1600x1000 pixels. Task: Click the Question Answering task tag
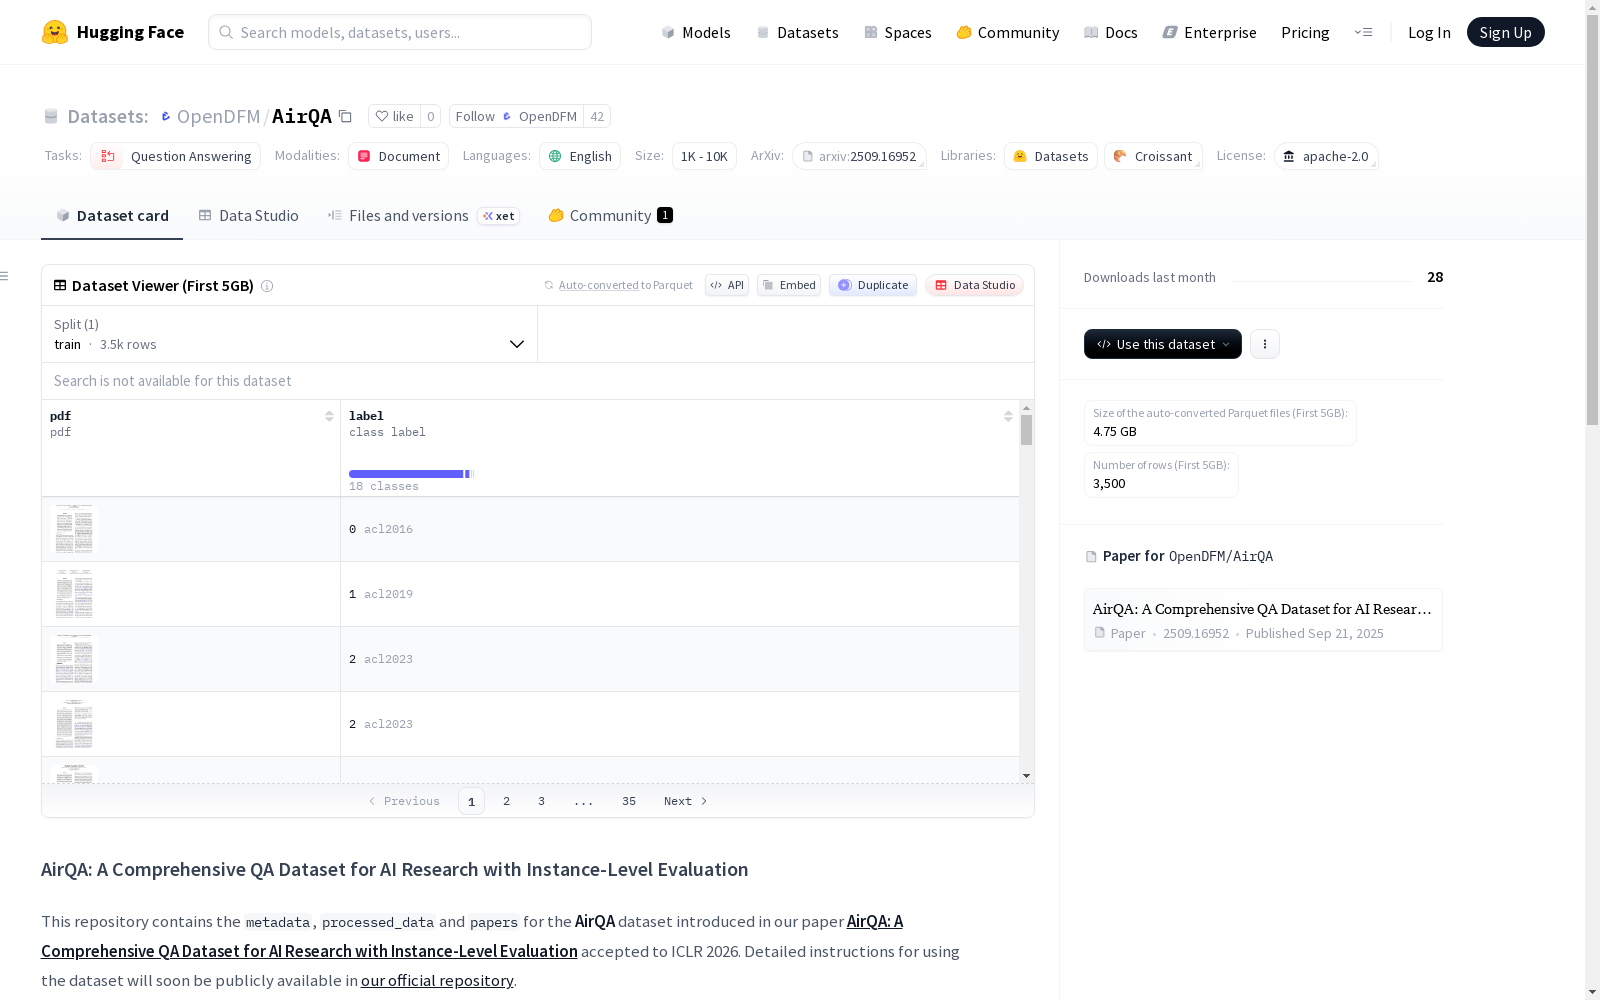[x=176, y=156]
